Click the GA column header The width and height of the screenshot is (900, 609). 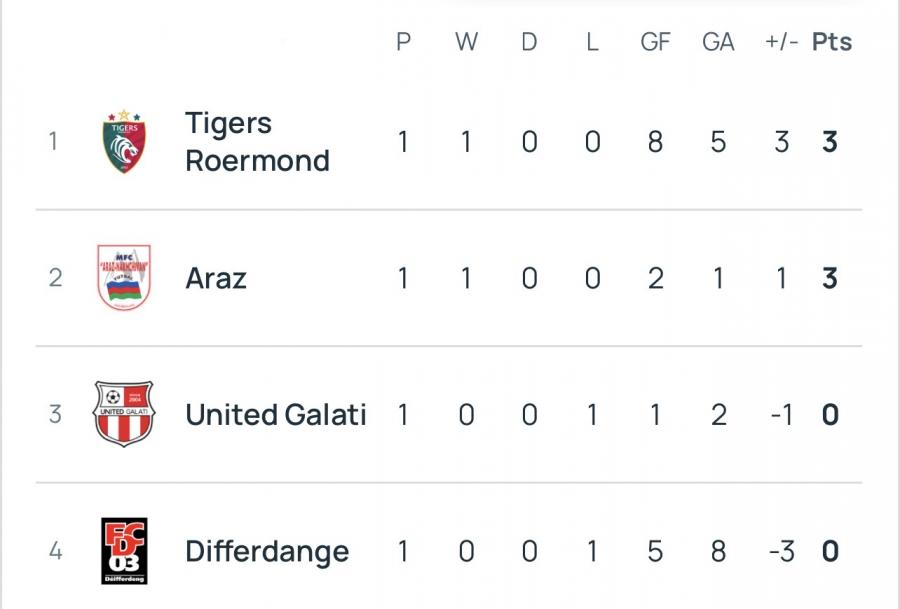click(x=718, y=42)
